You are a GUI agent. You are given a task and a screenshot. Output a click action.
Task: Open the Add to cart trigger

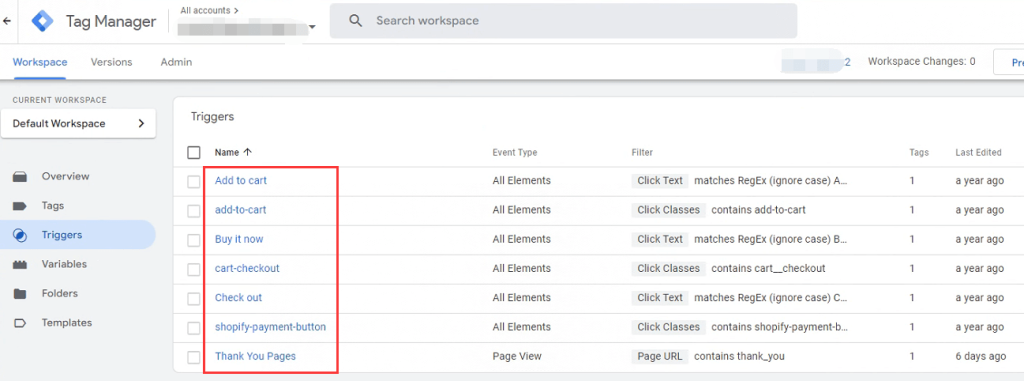pyautogui.click(x=241, y=180)
